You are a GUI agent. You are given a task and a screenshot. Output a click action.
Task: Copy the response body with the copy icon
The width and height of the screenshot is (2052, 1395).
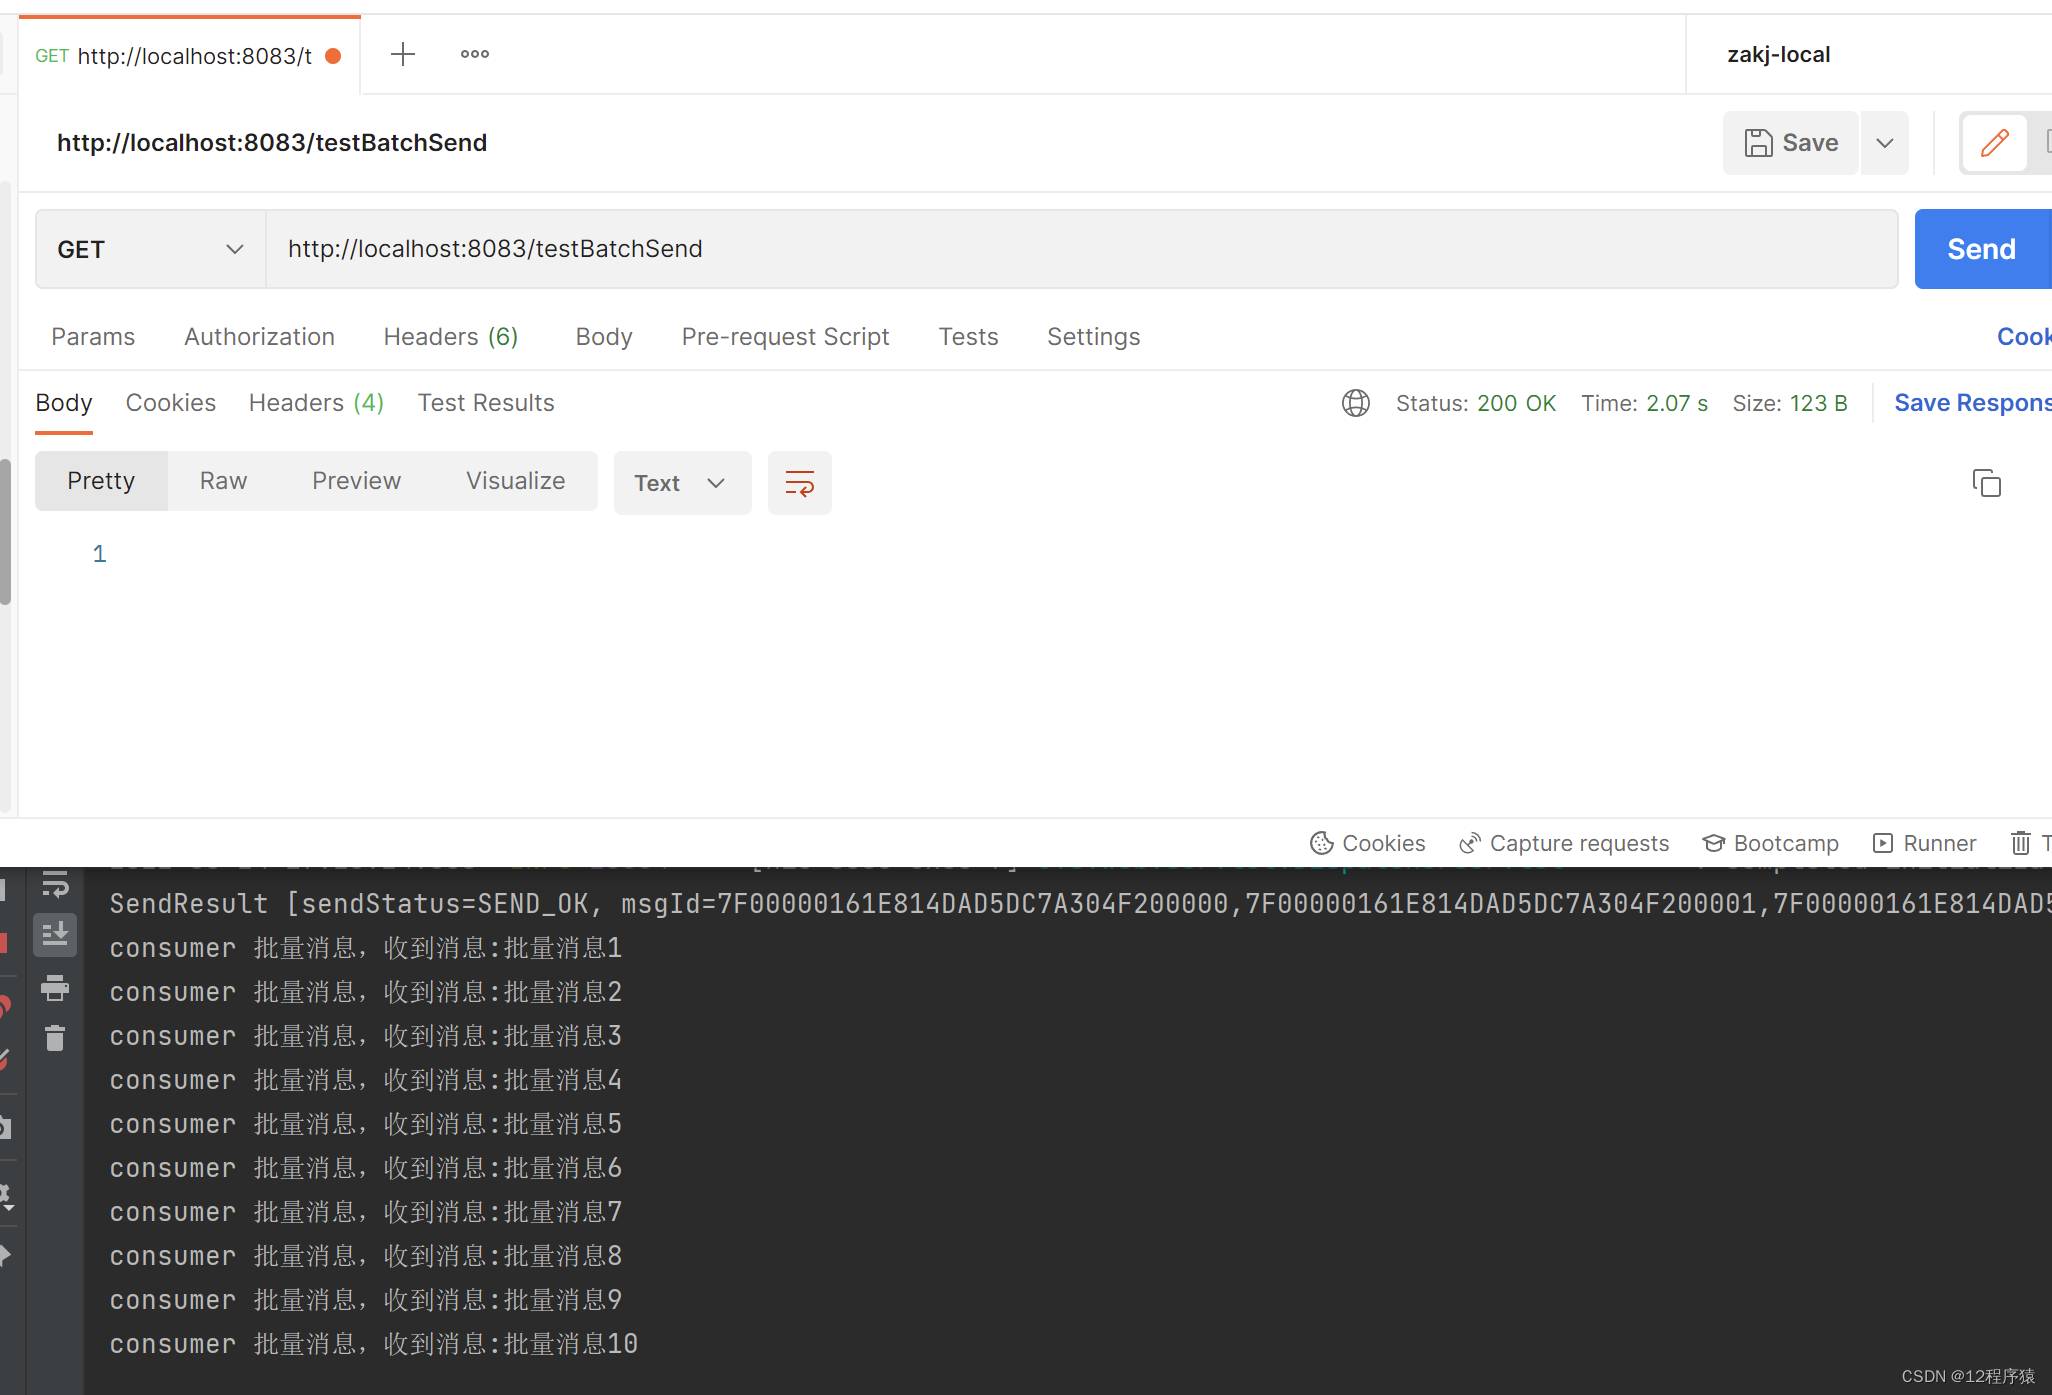[x=1986, y=484]
